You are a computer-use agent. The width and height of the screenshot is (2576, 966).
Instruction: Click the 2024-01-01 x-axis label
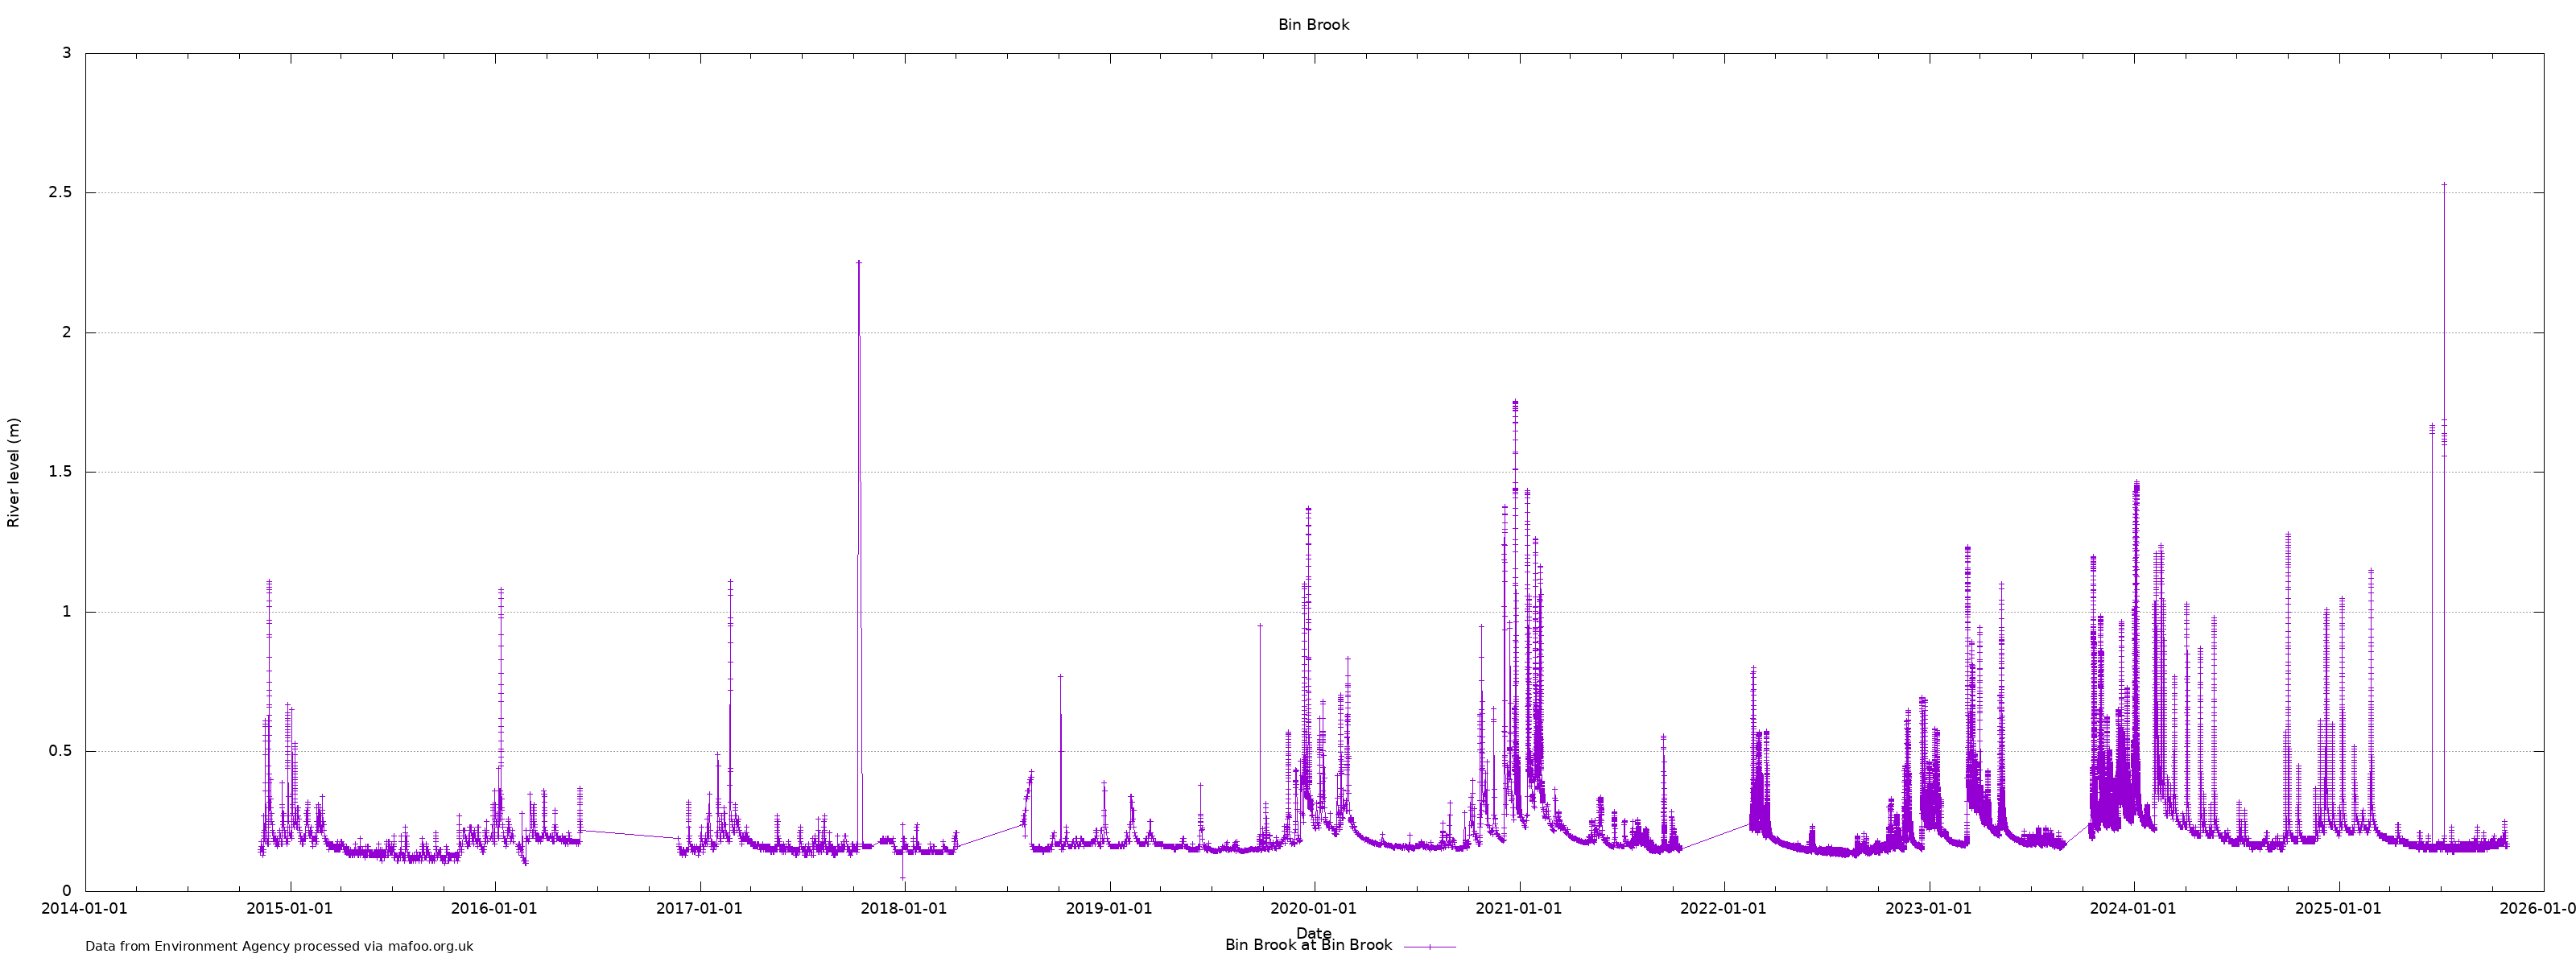coord(2133,909)
